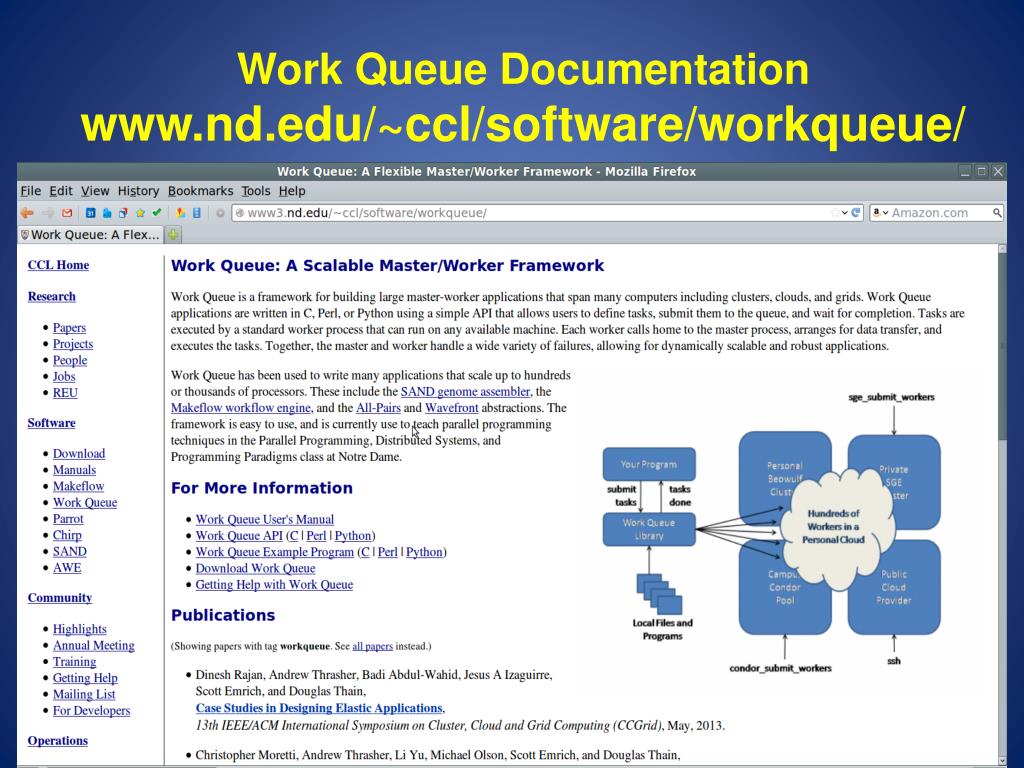Click the orange Back arrow in Firefox
Viewport: 1024px width, 768px height.
click(x=27, y=213)
